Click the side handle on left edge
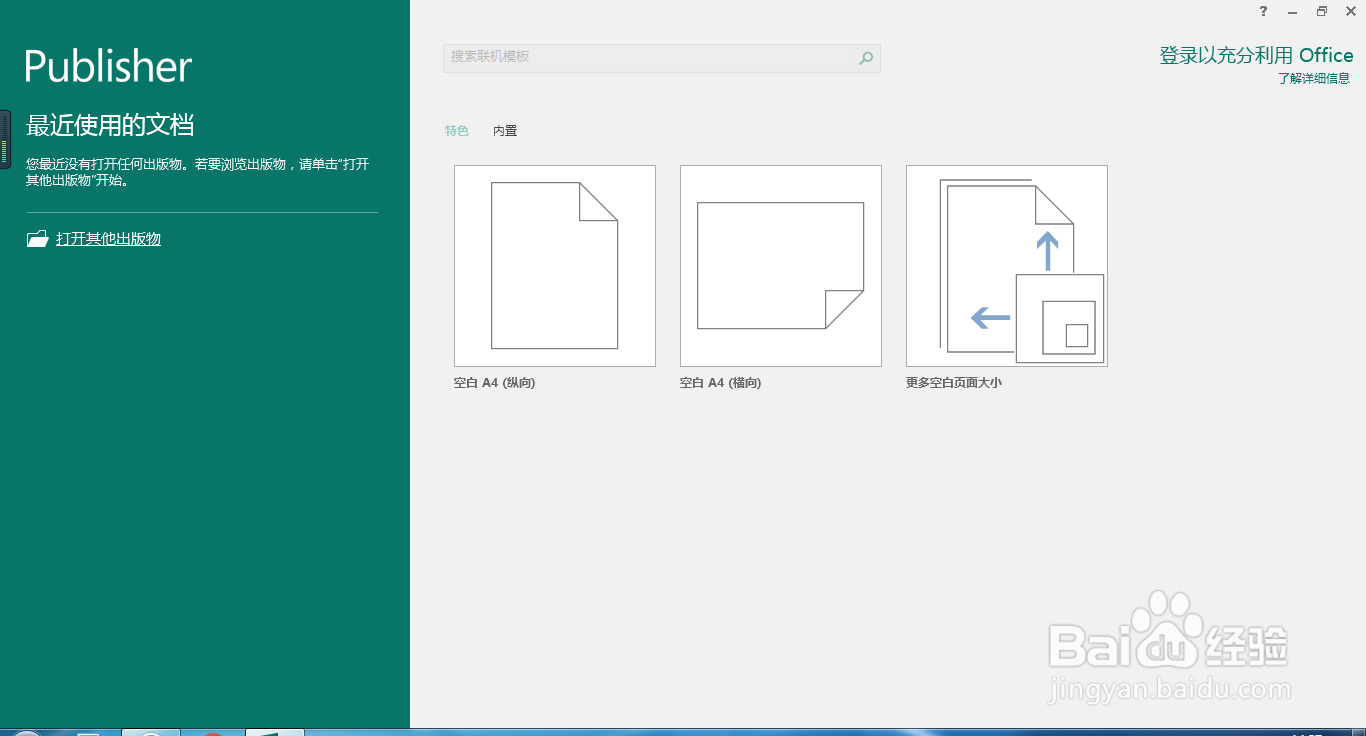The height and width of the screenshot is (736, 1366). click(5, 139)
